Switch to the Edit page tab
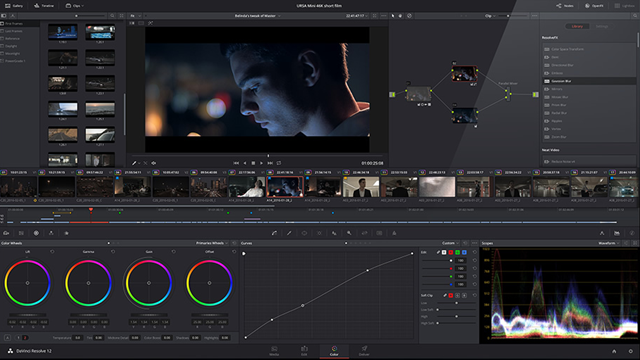Screen dimensions: 640x360 (x=304, y=351)
